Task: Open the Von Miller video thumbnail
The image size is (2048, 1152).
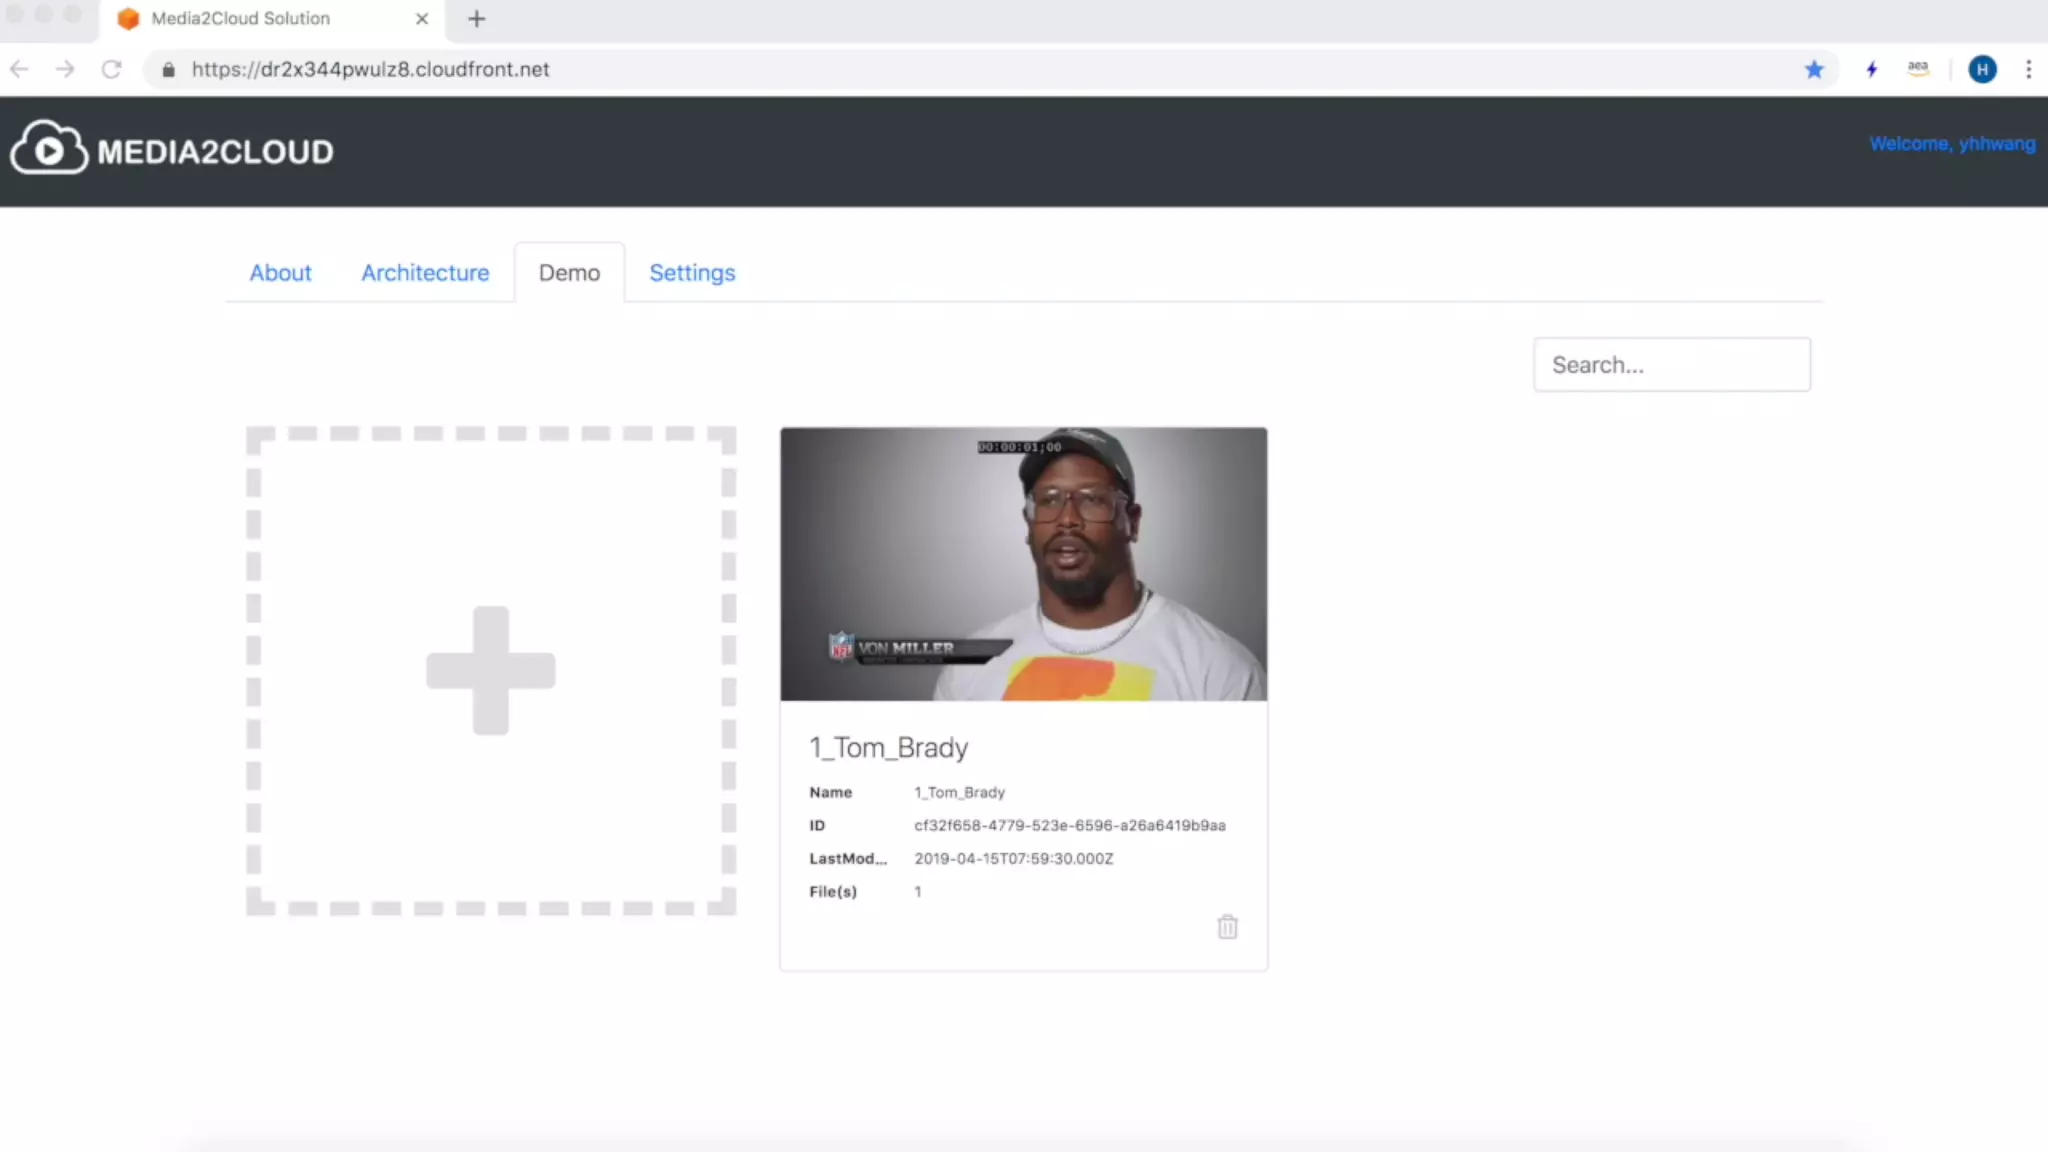Action: point(1023,564)
